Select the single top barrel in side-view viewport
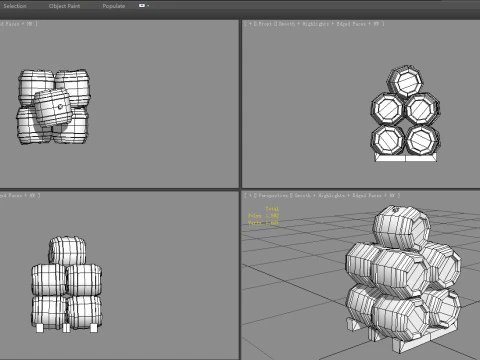This screenshot has width=480, height=360. pos(67,250)
